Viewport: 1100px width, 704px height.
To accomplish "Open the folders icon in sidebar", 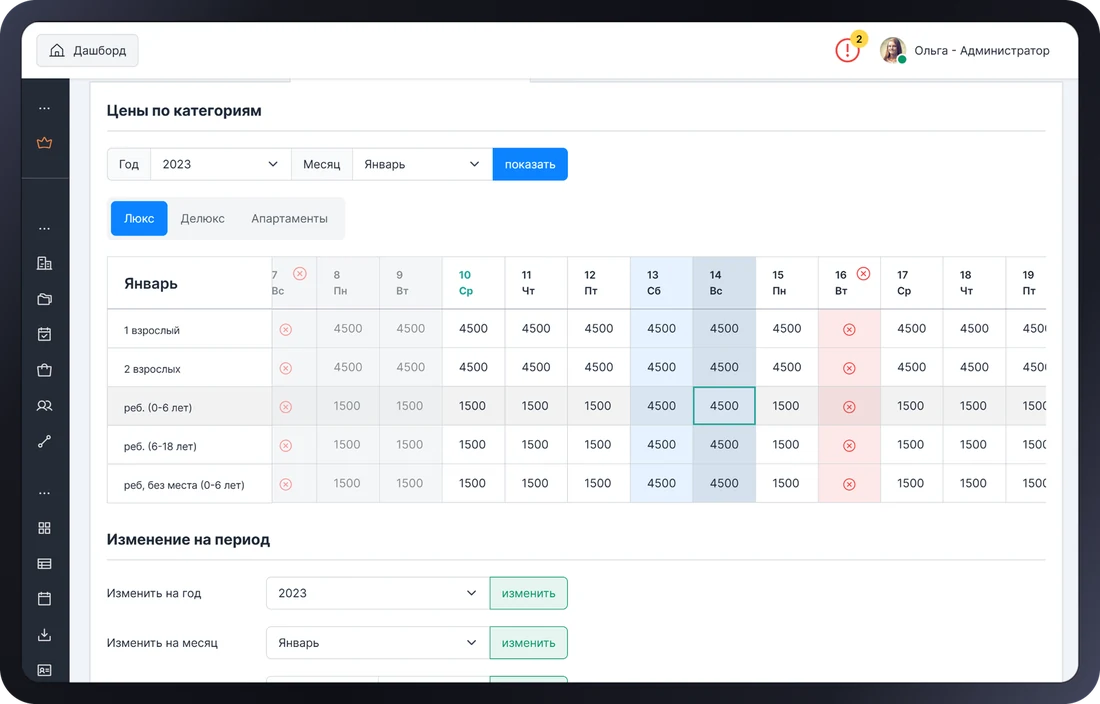I will pyautogui.click(x=44, y=299).
